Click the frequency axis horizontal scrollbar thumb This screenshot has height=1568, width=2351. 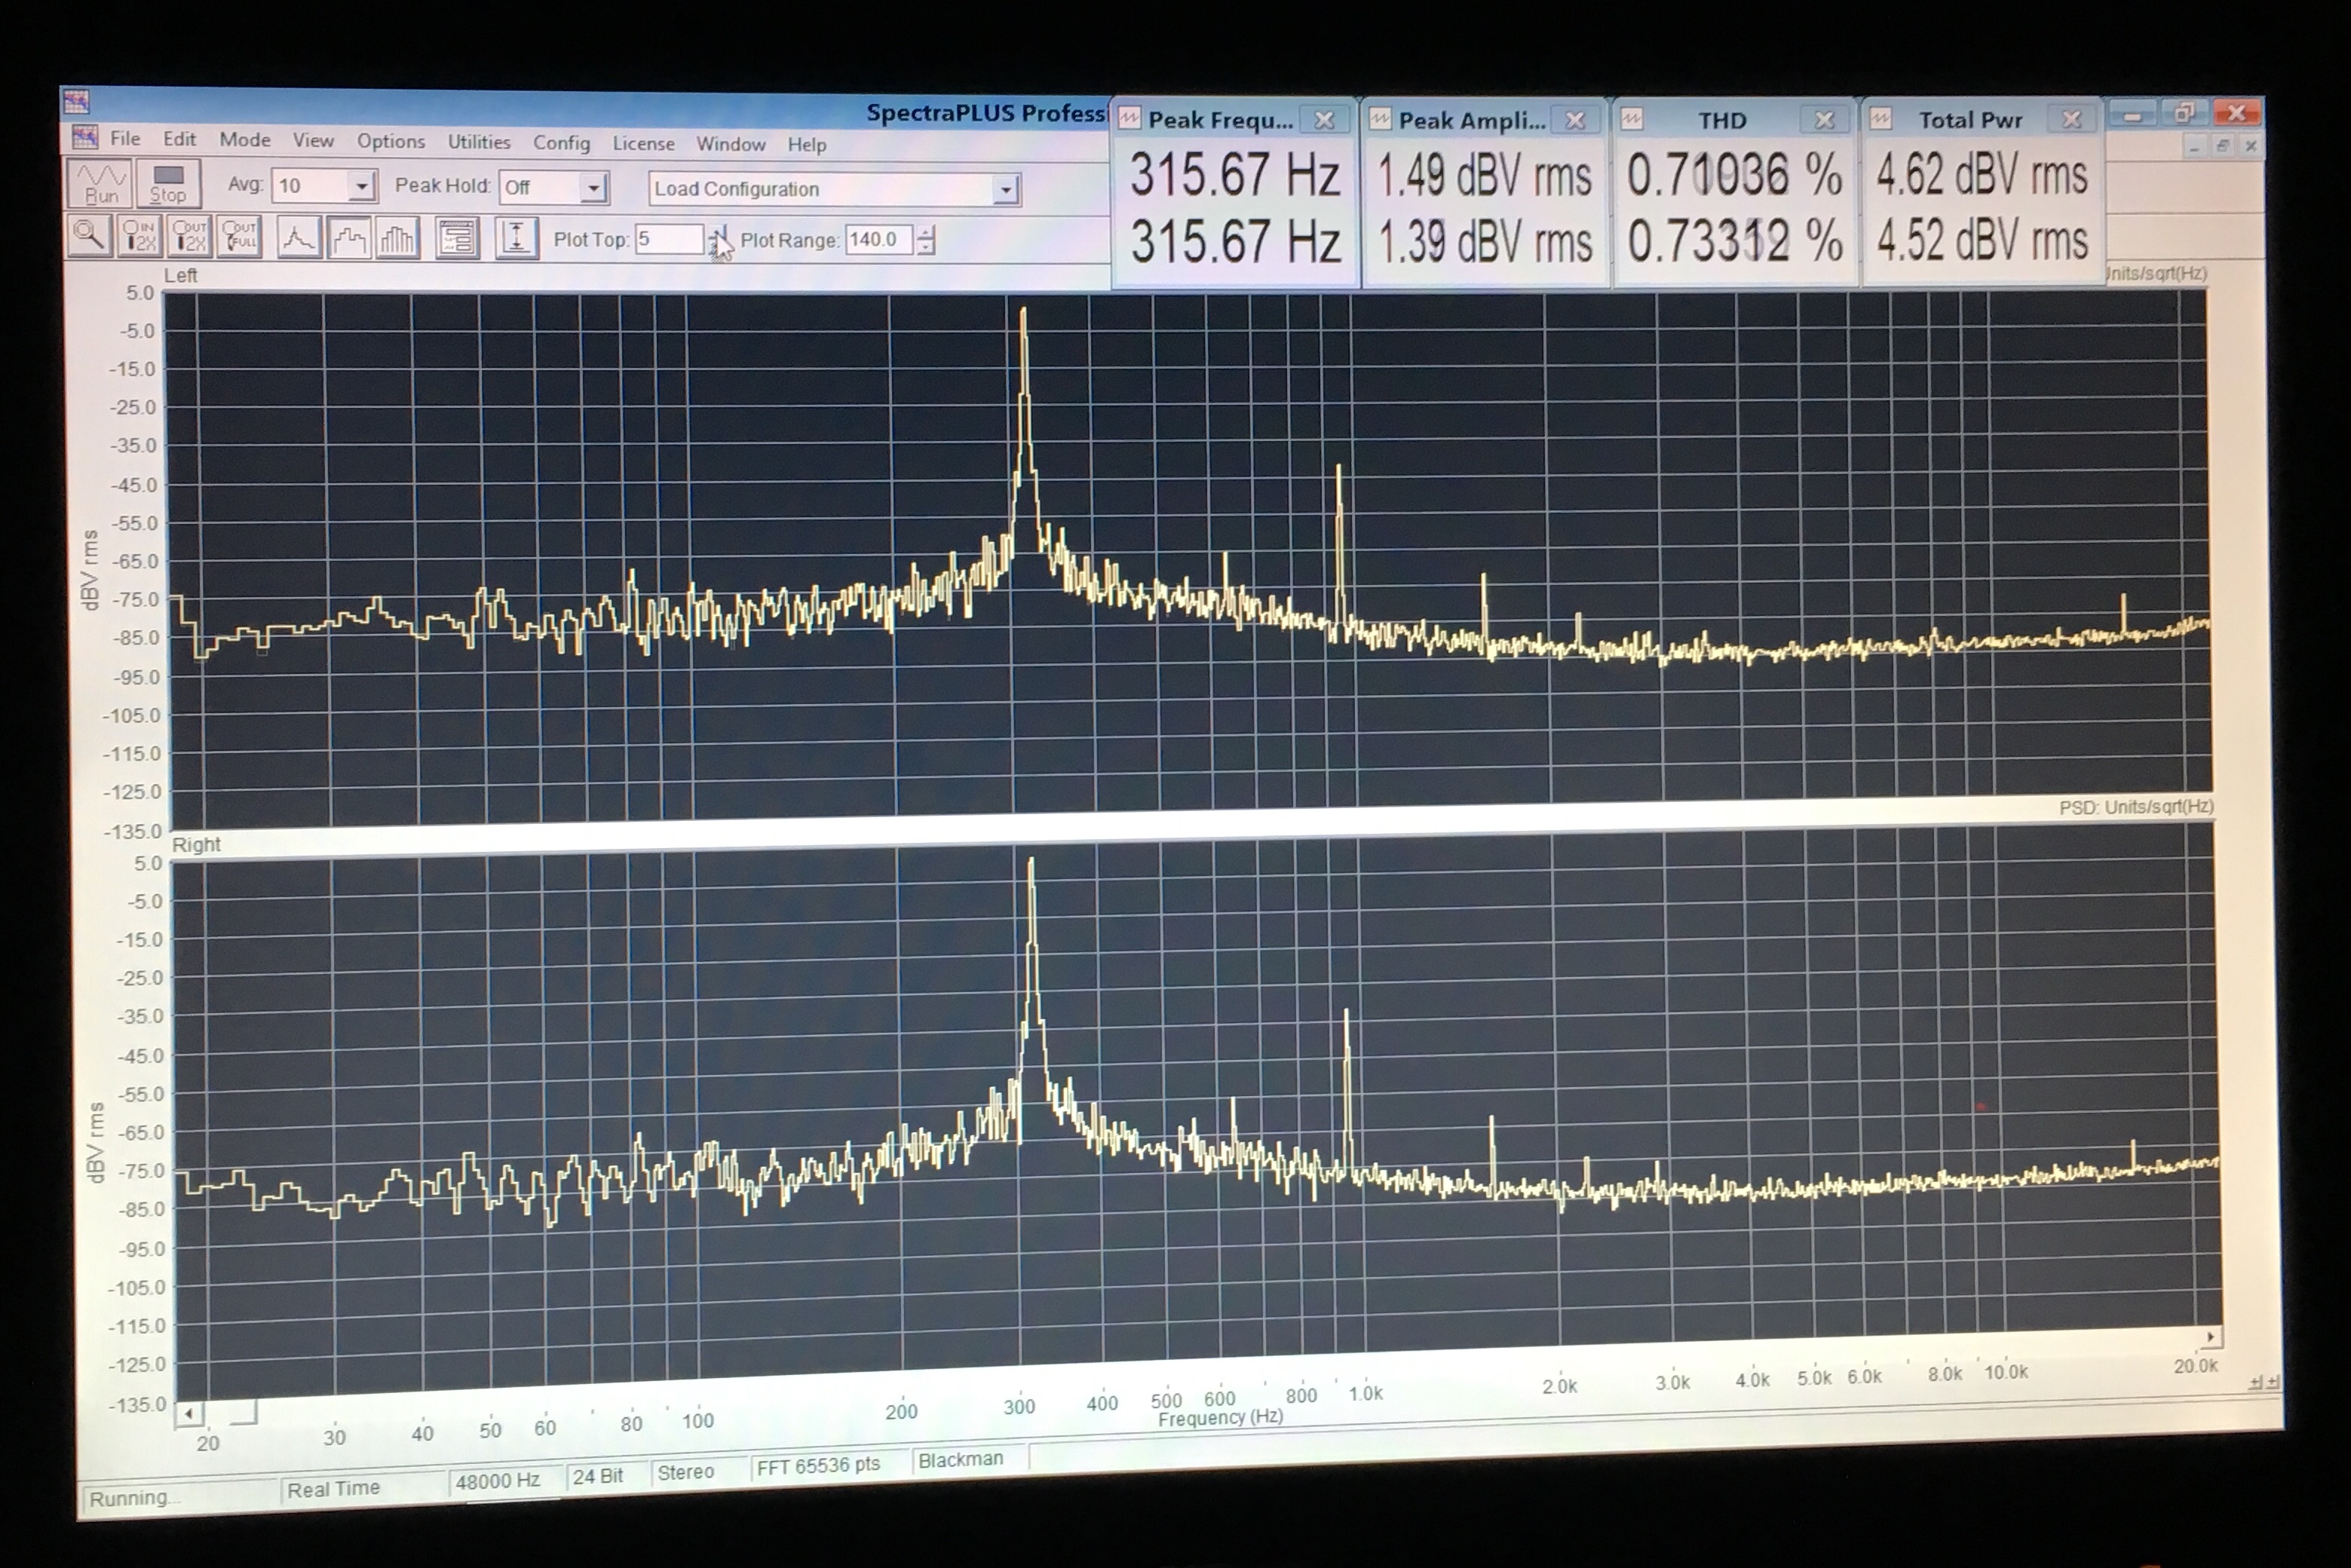[x=230, y=1412]
